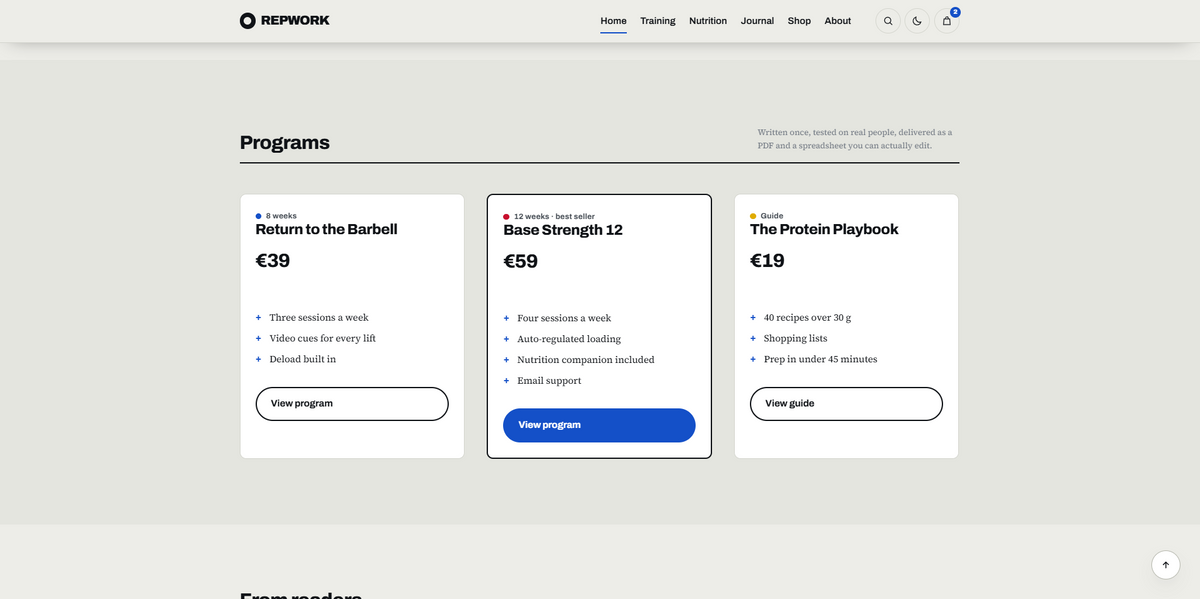Click "Auto-regulated loading" feature

point(569,340)
